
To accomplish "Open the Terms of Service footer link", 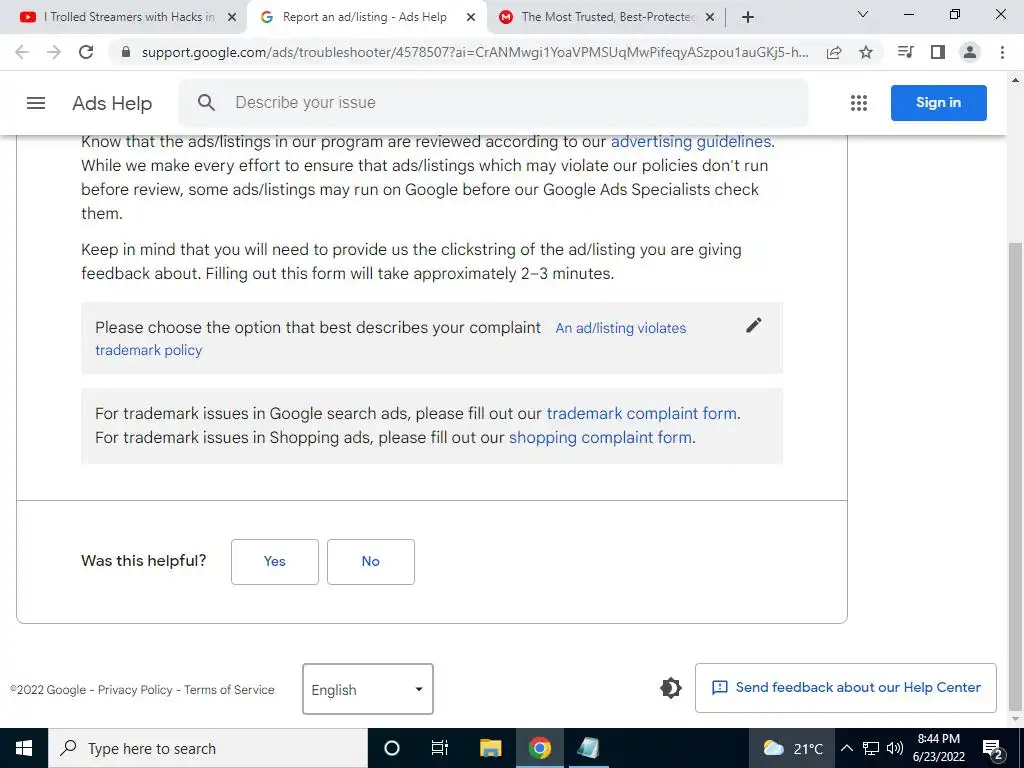I will point(229,690).
